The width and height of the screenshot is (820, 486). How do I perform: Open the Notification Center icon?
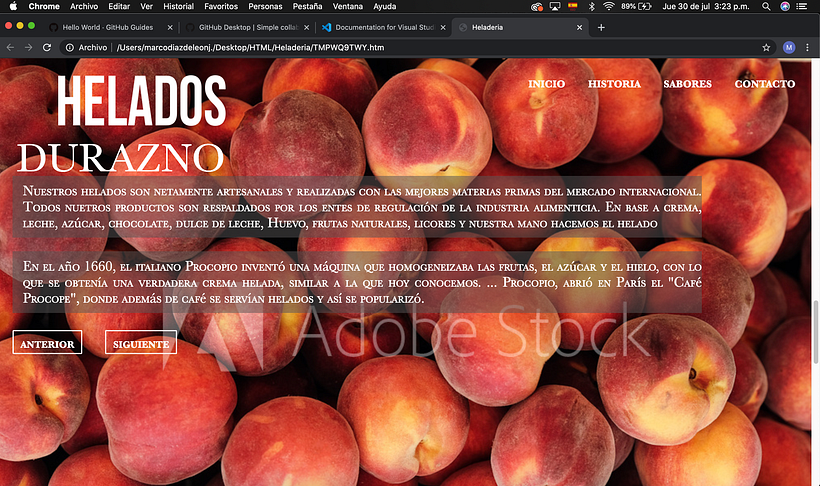[801, 6]
